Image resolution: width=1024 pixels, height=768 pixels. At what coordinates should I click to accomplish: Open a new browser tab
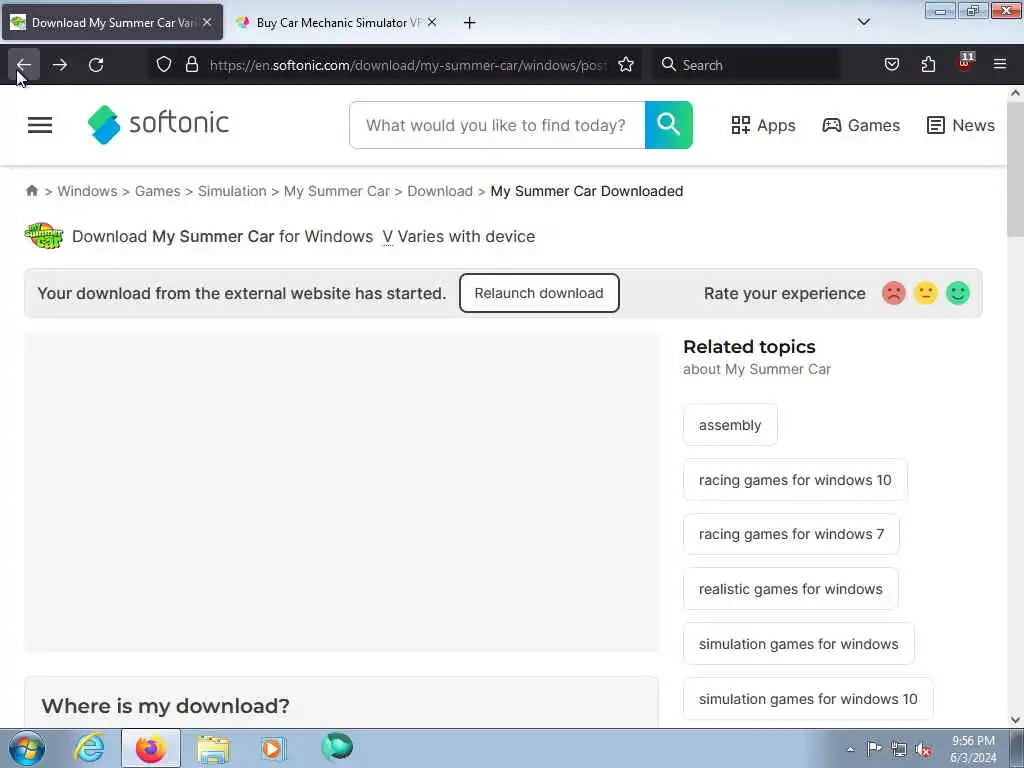tap(470, 23)
